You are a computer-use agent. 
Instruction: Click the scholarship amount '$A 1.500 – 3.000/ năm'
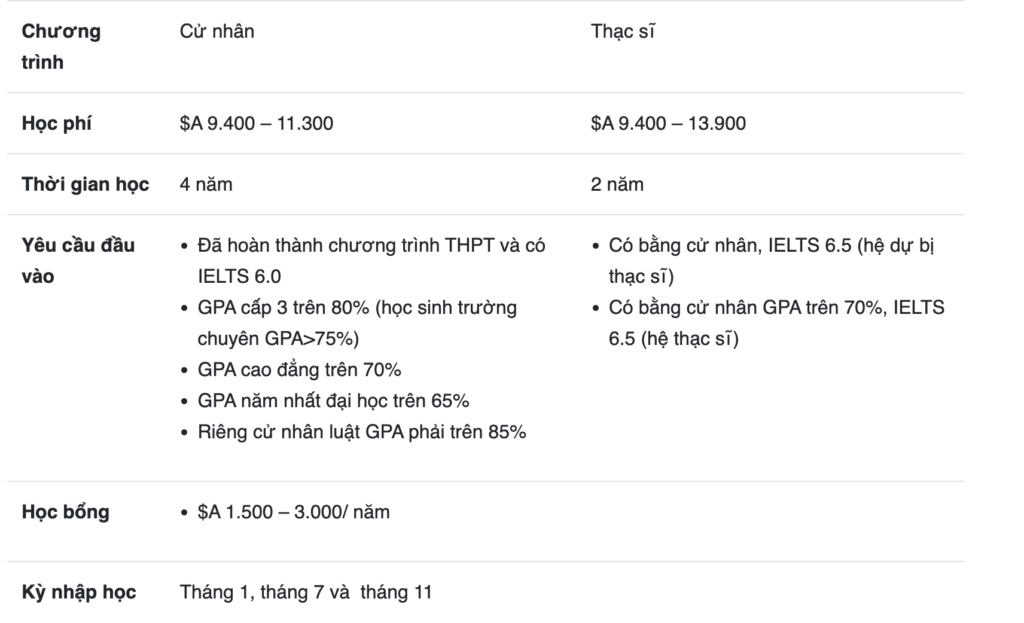pyautogui.click(x=294, y=512)
